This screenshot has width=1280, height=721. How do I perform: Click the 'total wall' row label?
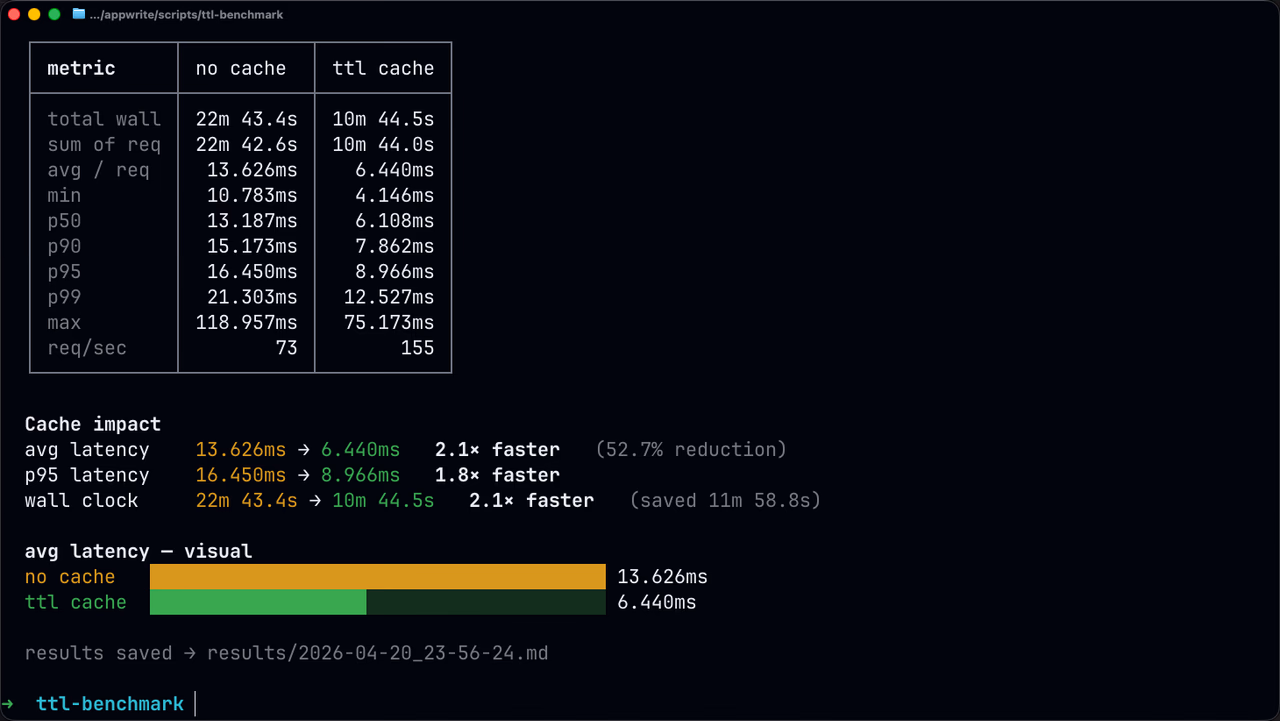tap(104, 119)
